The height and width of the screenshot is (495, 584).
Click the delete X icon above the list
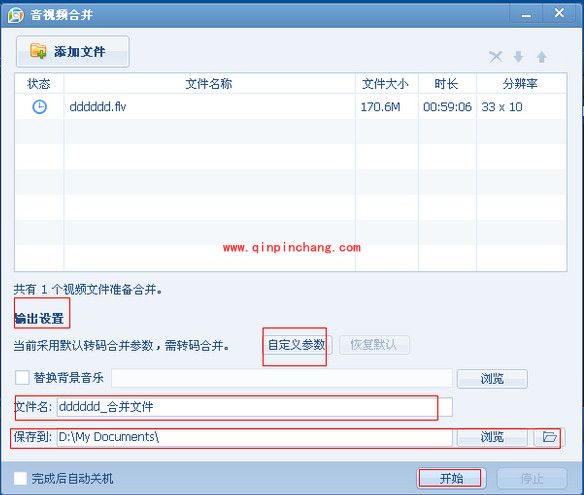click(495, 57)
